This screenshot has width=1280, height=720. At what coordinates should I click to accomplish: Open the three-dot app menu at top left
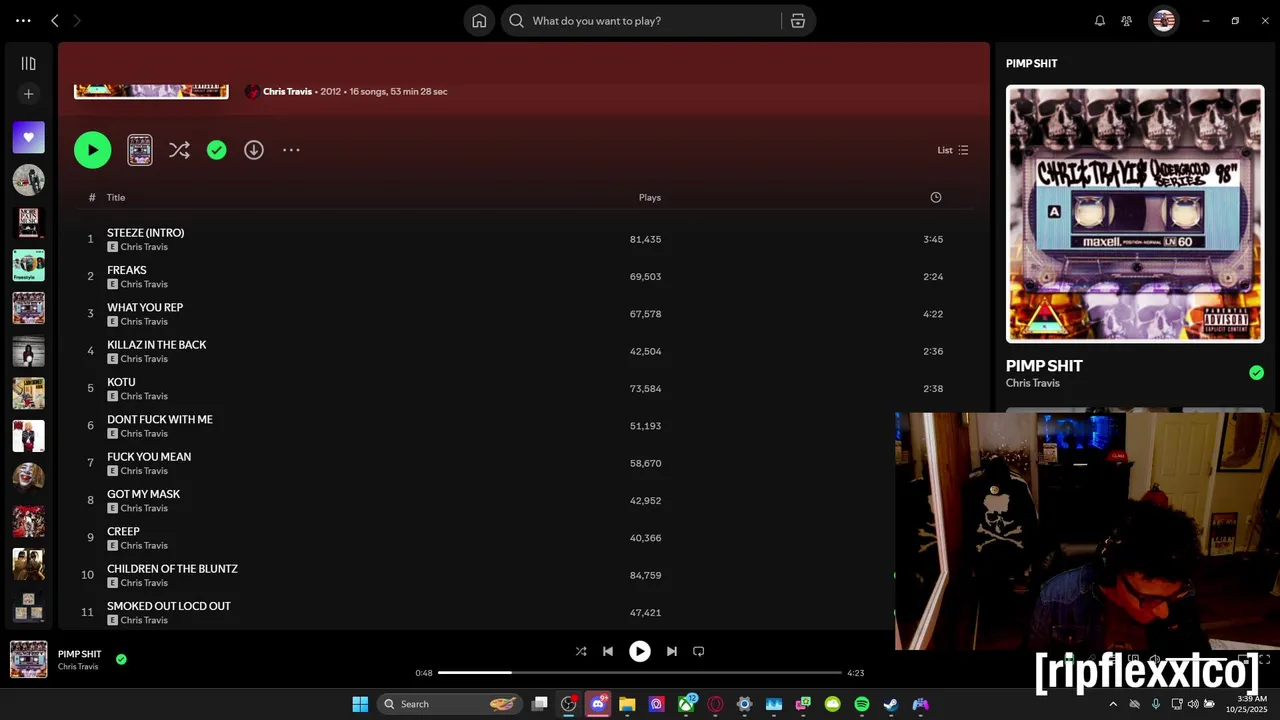pyautogui.click(x=23, y=20)
